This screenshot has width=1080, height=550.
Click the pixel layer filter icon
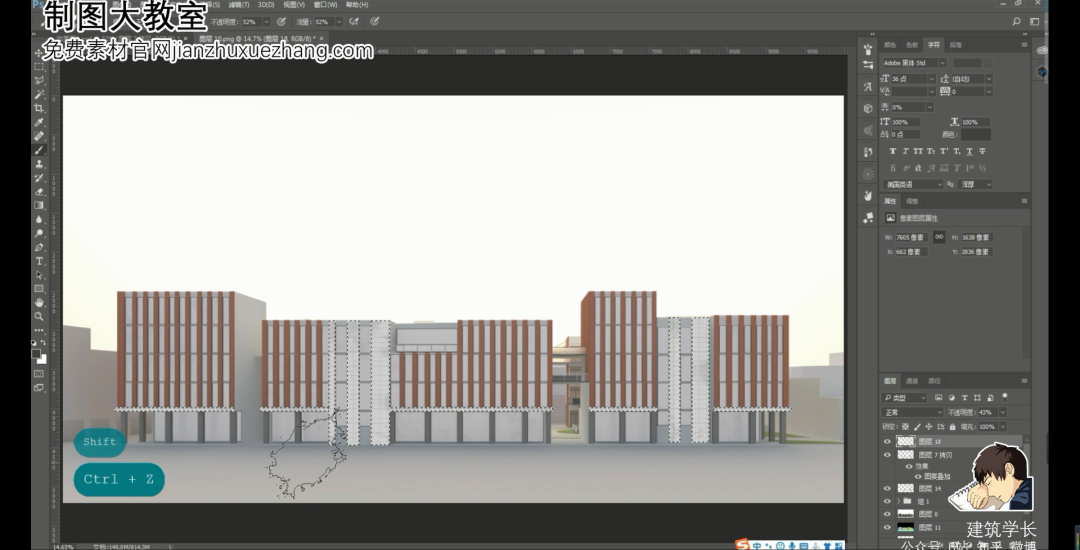939,397
